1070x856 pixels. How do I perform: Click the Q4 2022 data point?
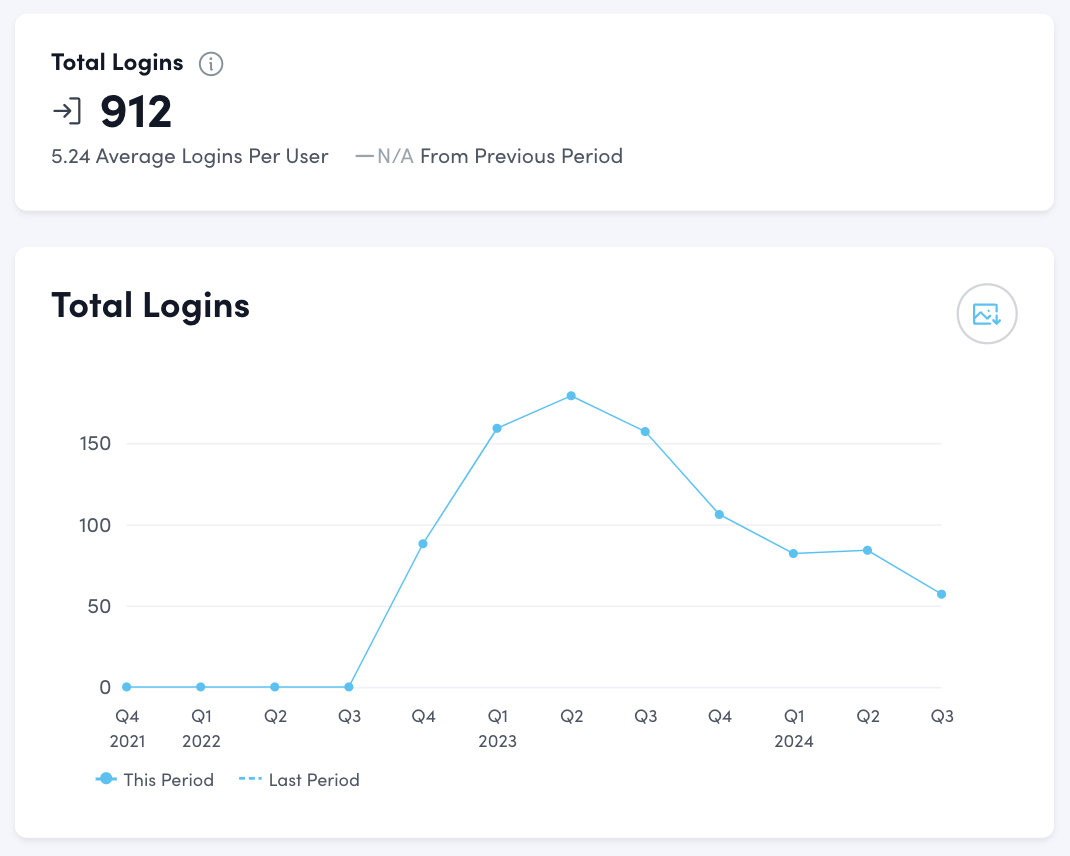(x=423, y=544)
